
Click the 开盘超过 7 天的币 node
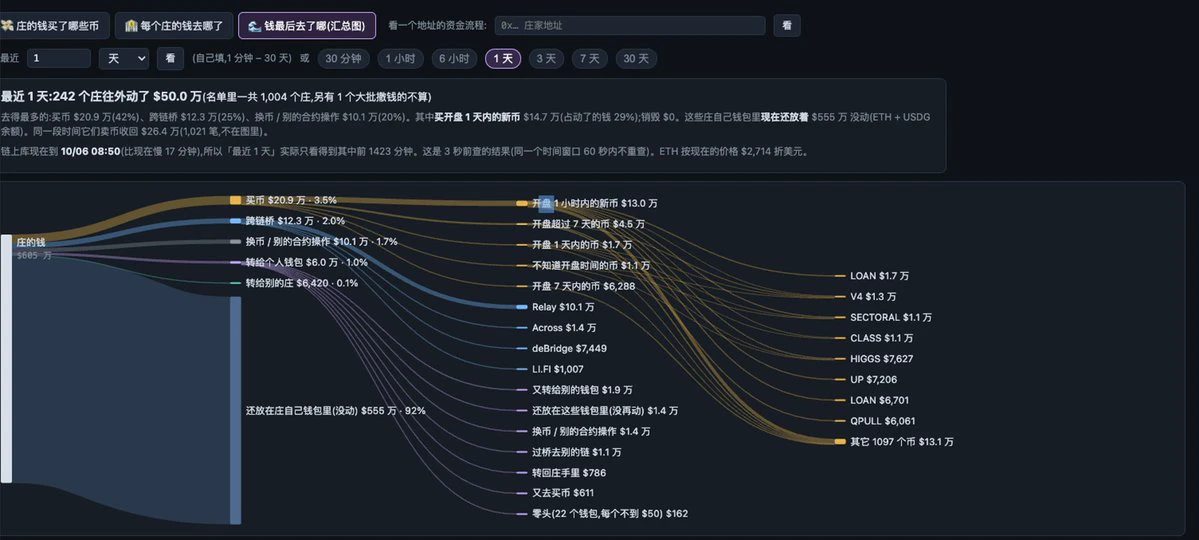pos(588,224)
